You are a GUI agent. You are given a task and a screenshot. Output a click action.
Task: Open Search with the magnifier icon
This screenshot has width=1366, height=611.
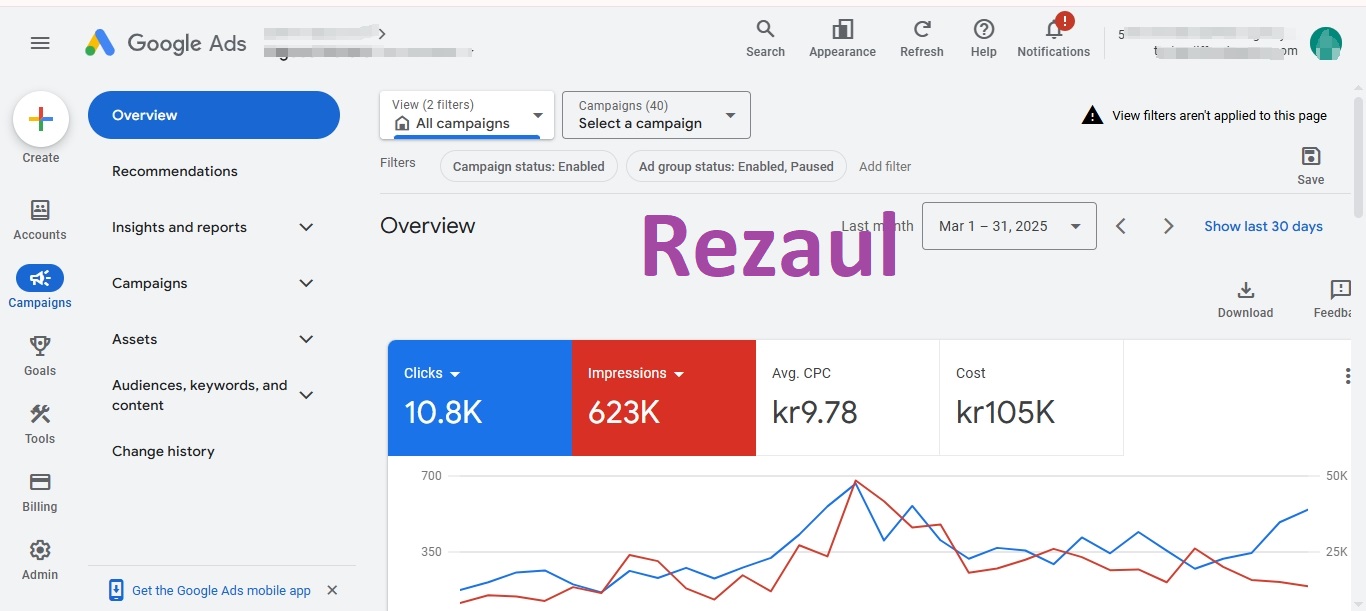(765, 29)
